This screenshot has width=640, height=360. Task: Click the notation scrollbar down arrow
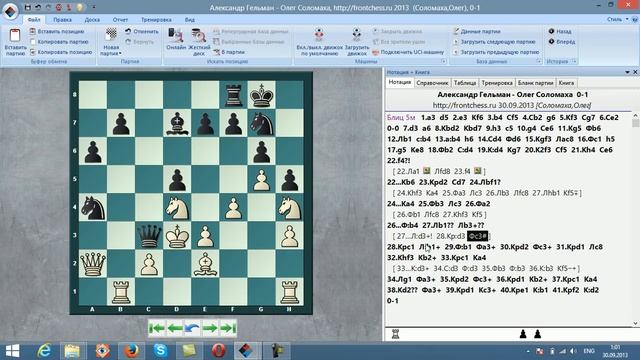click(635, 324)
